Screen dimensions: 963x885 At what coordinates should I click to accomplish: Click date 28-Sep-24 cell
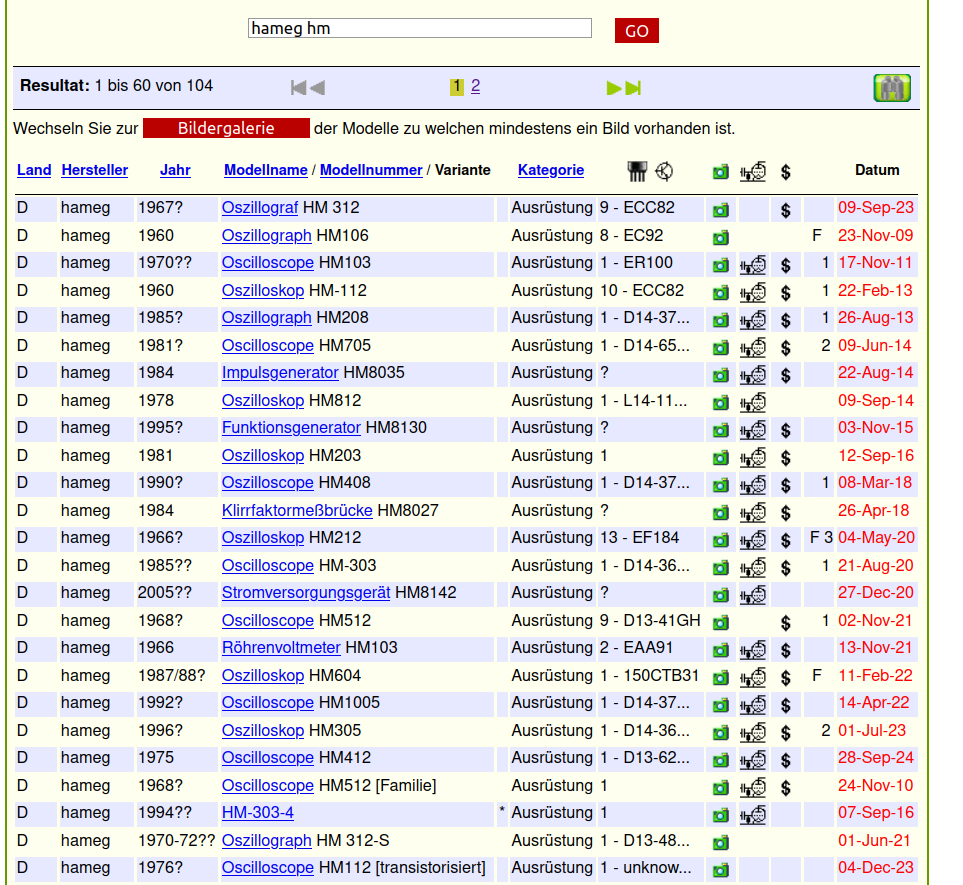876,757
